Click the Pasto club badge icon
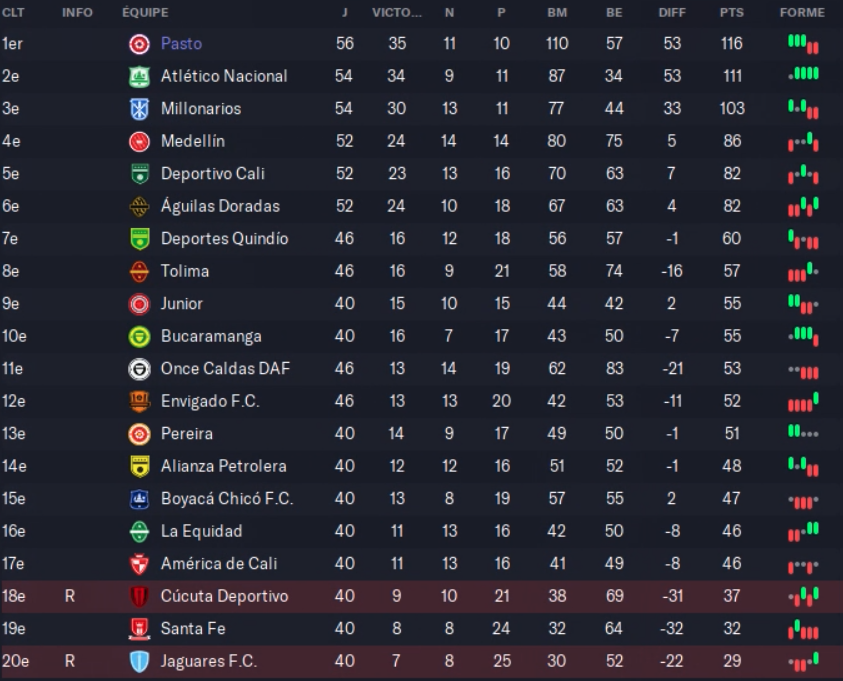 139,44
